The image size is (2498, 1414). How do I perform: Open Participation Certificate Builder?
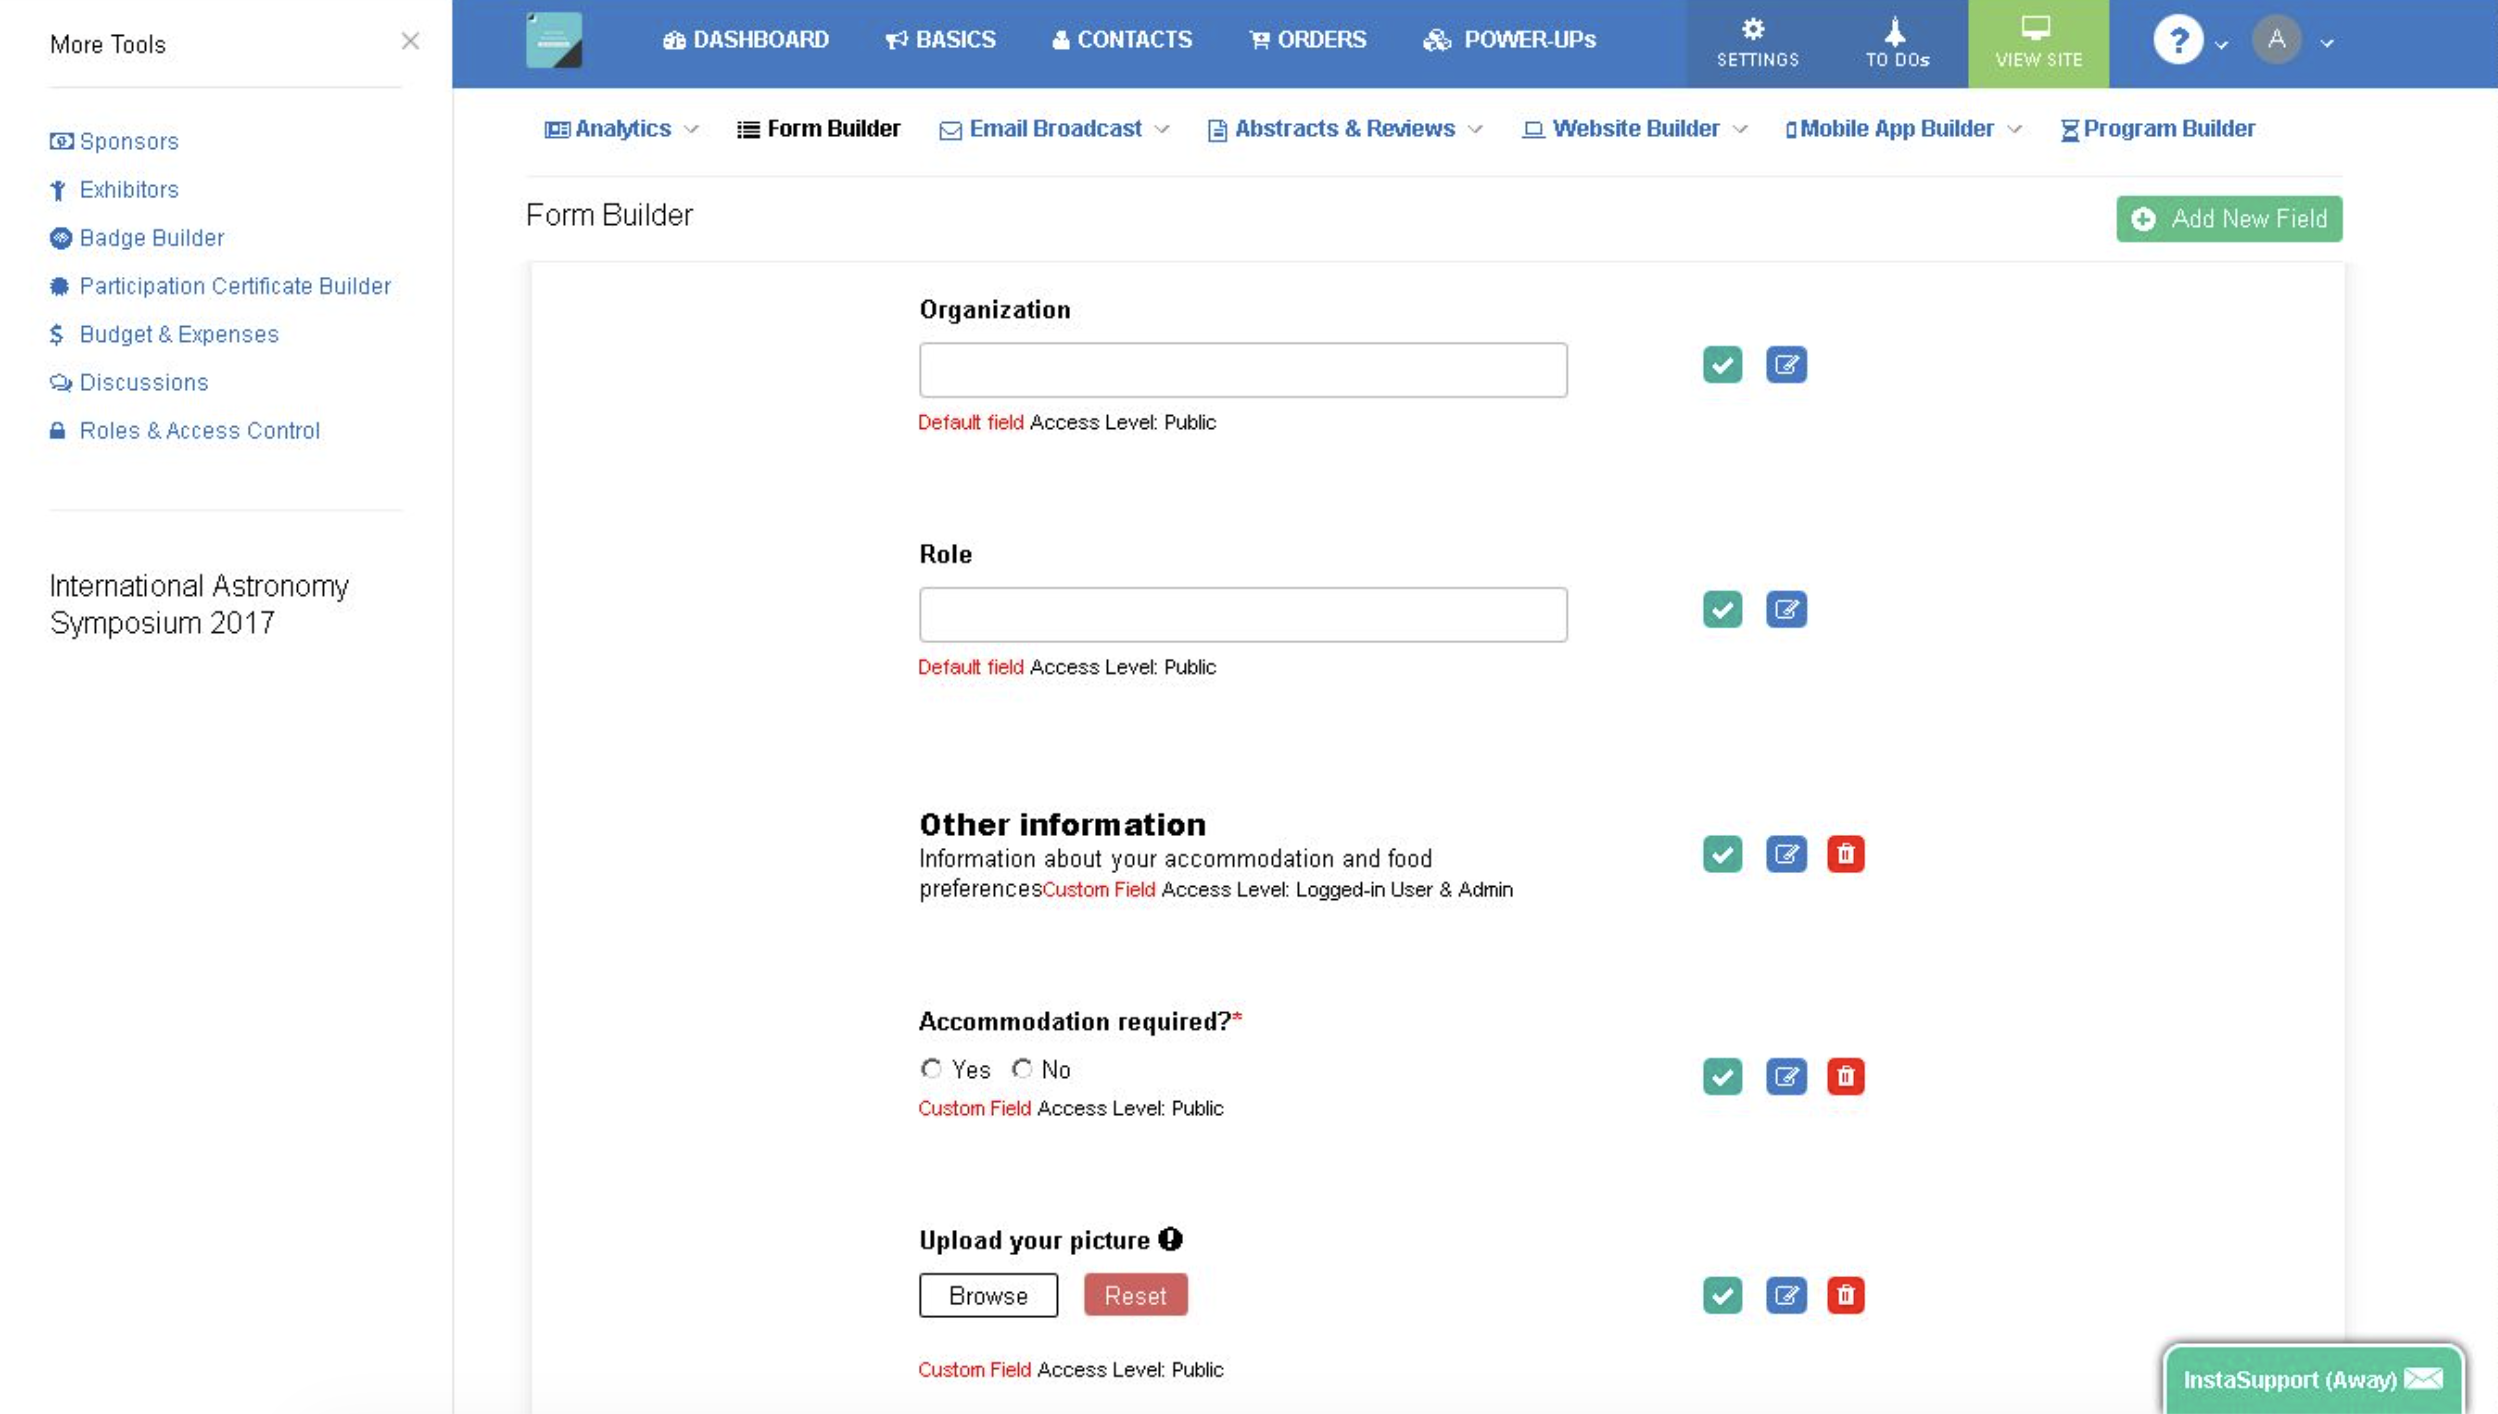point(220,286)
